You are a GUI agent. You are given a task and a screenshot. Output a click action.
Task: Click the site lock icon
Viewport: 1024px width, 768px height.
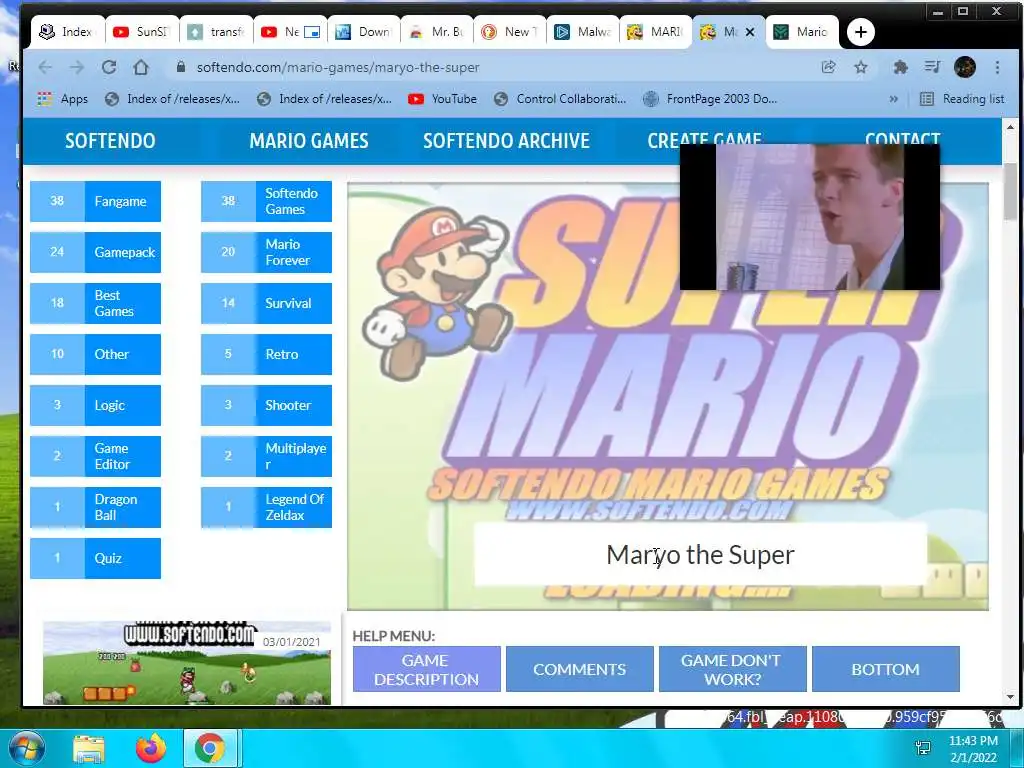tap(181, 67)
